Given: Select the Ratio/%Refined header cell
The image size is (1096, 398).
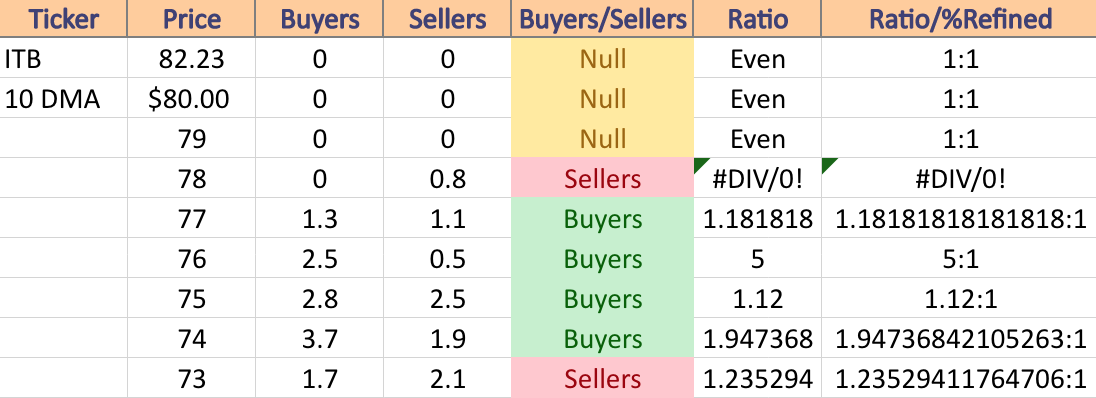Looking at the screenshot, I should click(959, 18).
